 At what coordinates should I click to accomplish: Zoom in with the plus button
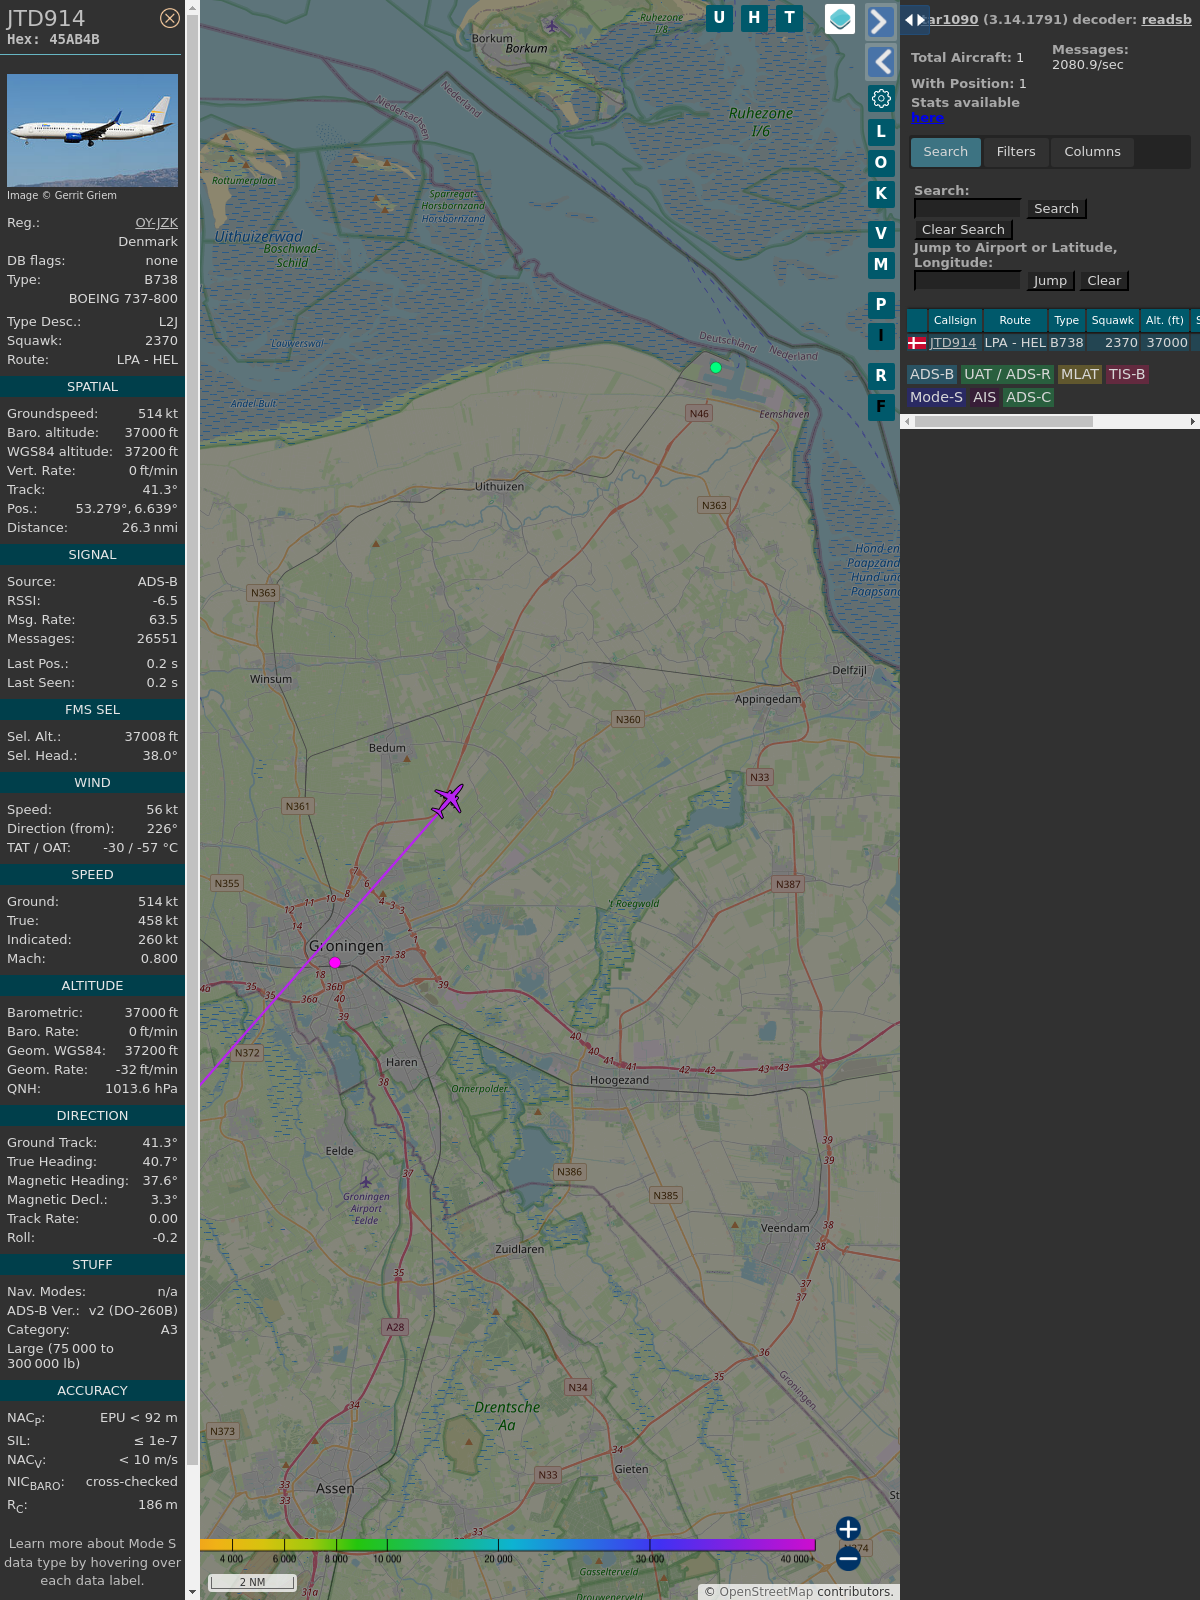coord(848,1529)
